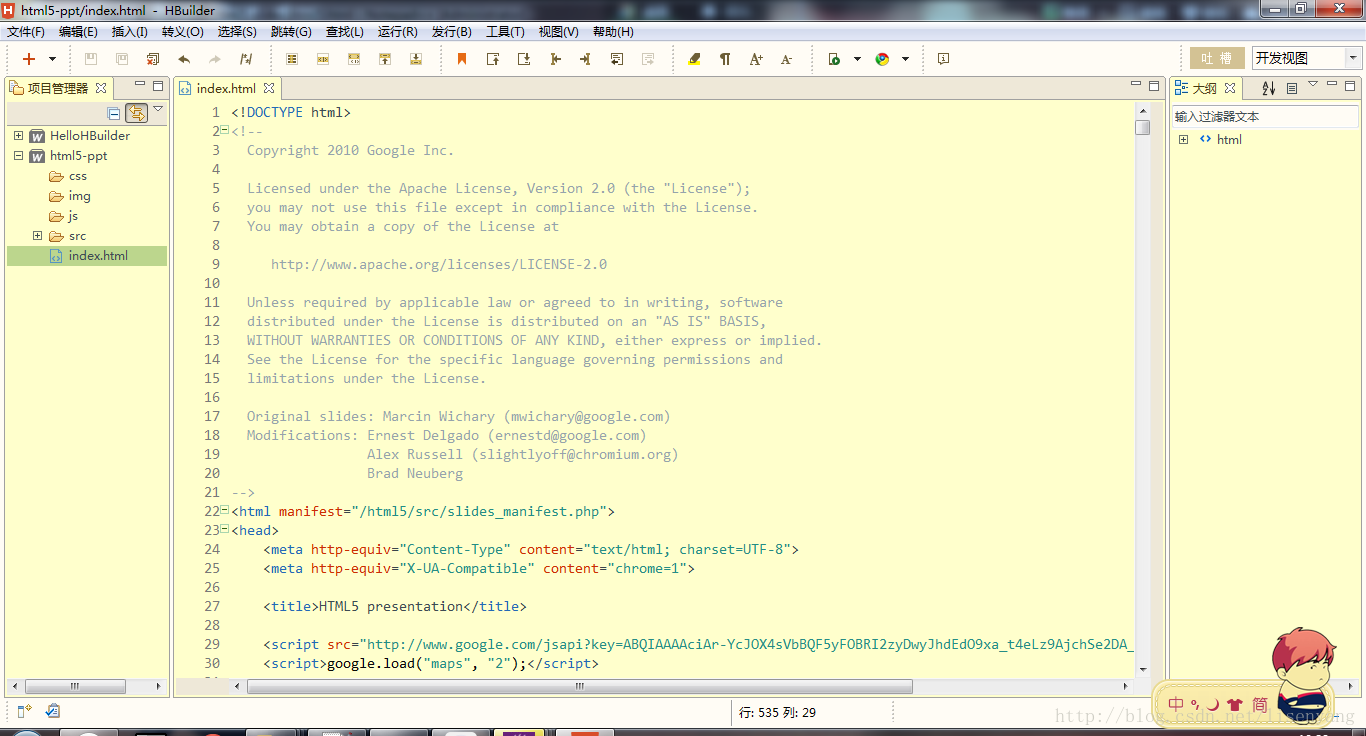Click the Save icon in the toolbar

coord(91,59)
